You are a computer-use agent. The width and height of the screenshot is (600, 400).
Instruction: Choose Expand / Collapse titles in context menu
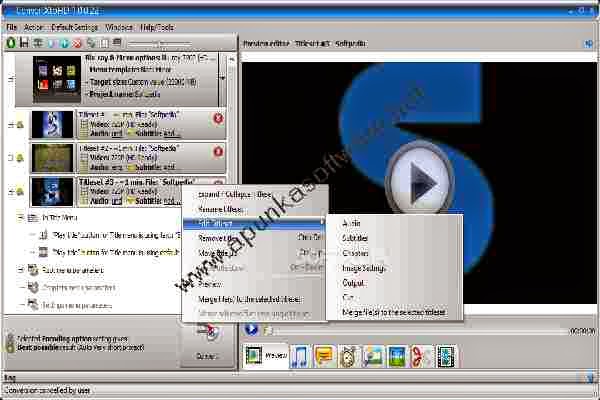[x=254, y=194]
